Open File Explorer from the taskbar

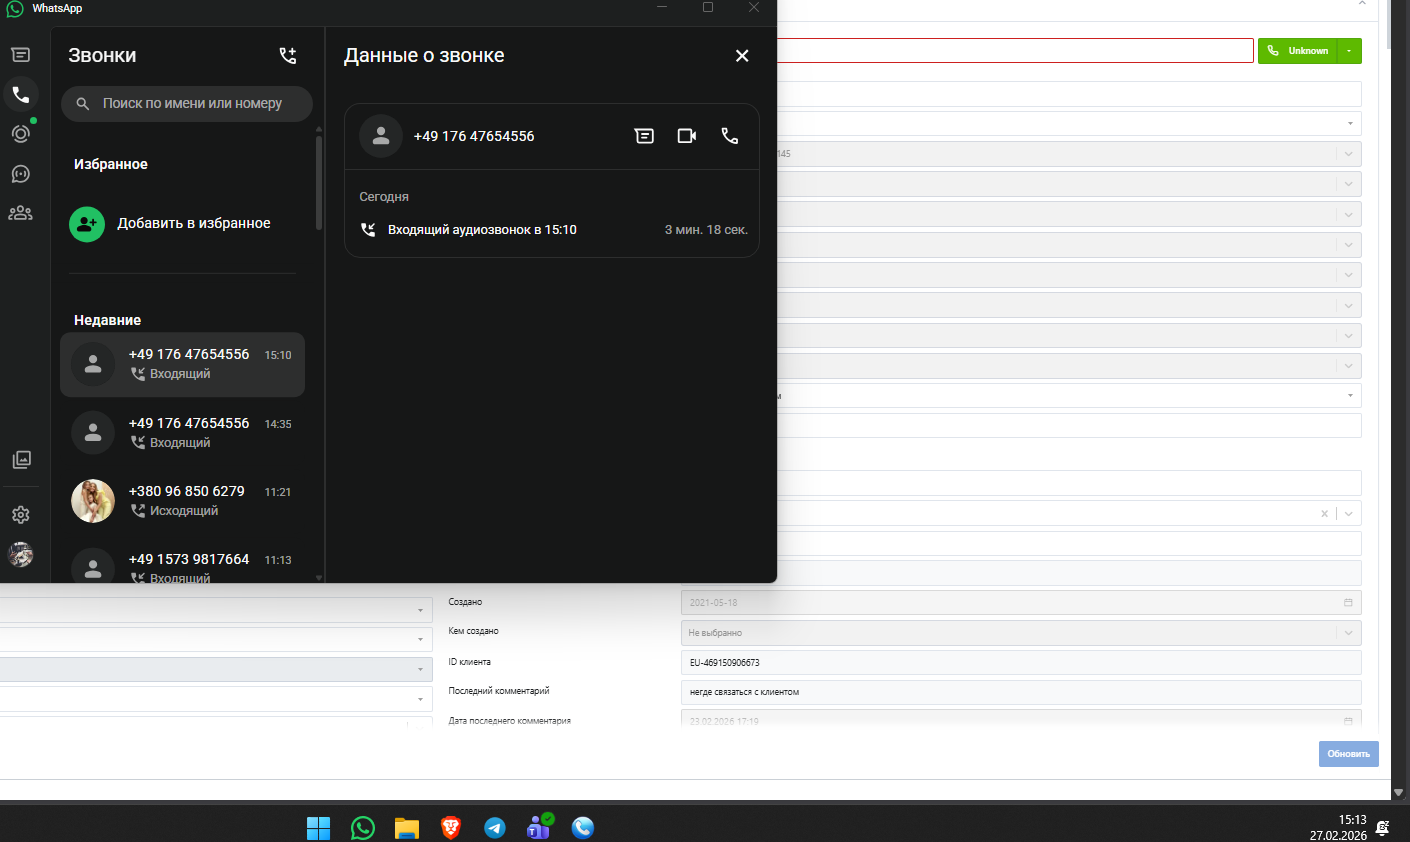406,828
